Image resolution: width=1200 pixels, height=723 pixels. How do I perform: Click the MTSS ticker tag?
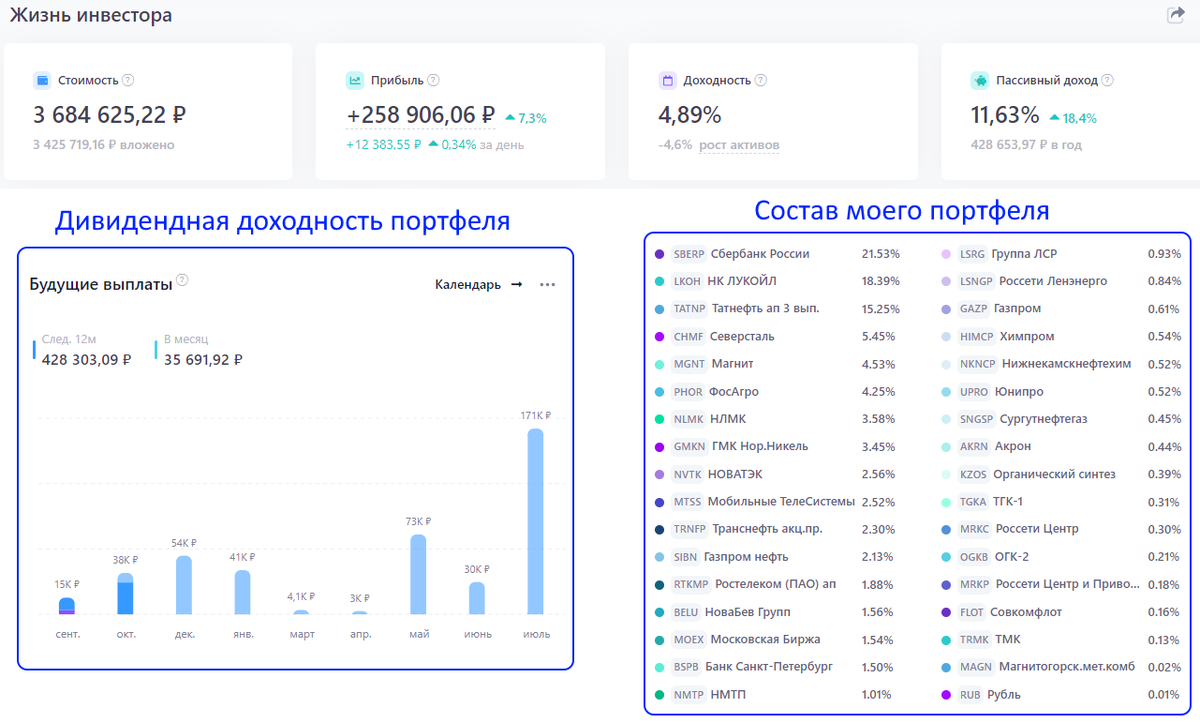pos(687,502)
